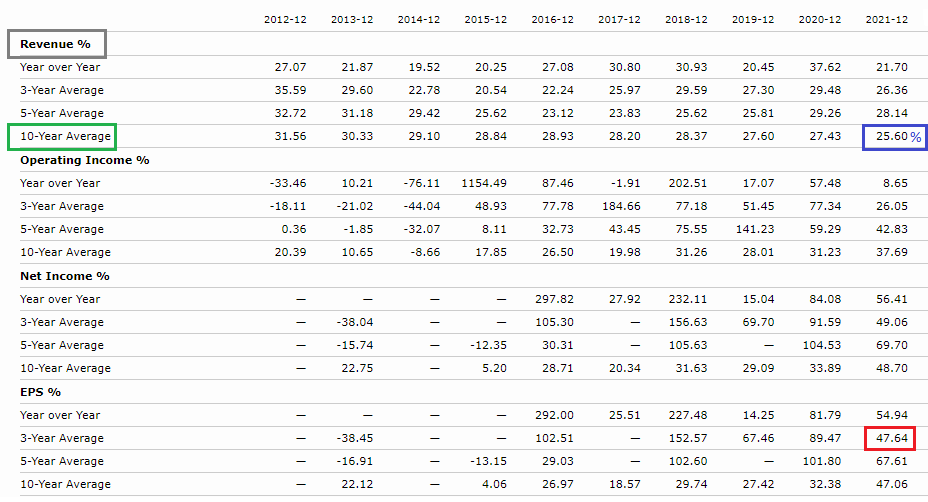Click the 5-Year Average label under Net Income %
This screenshot has height=502, width=928.
[x=62, y=345]
